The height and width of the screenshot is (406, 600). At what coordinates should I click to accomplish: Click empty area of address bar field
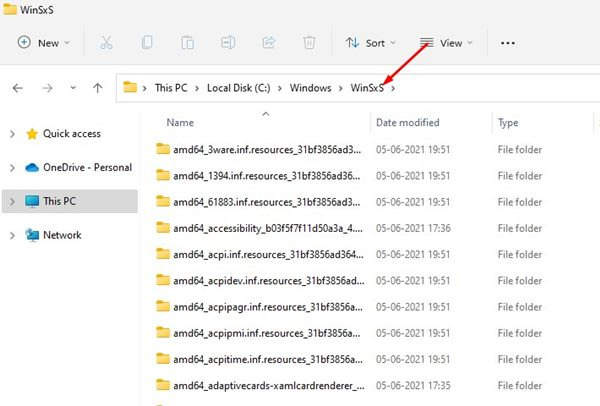coord(497,88)
